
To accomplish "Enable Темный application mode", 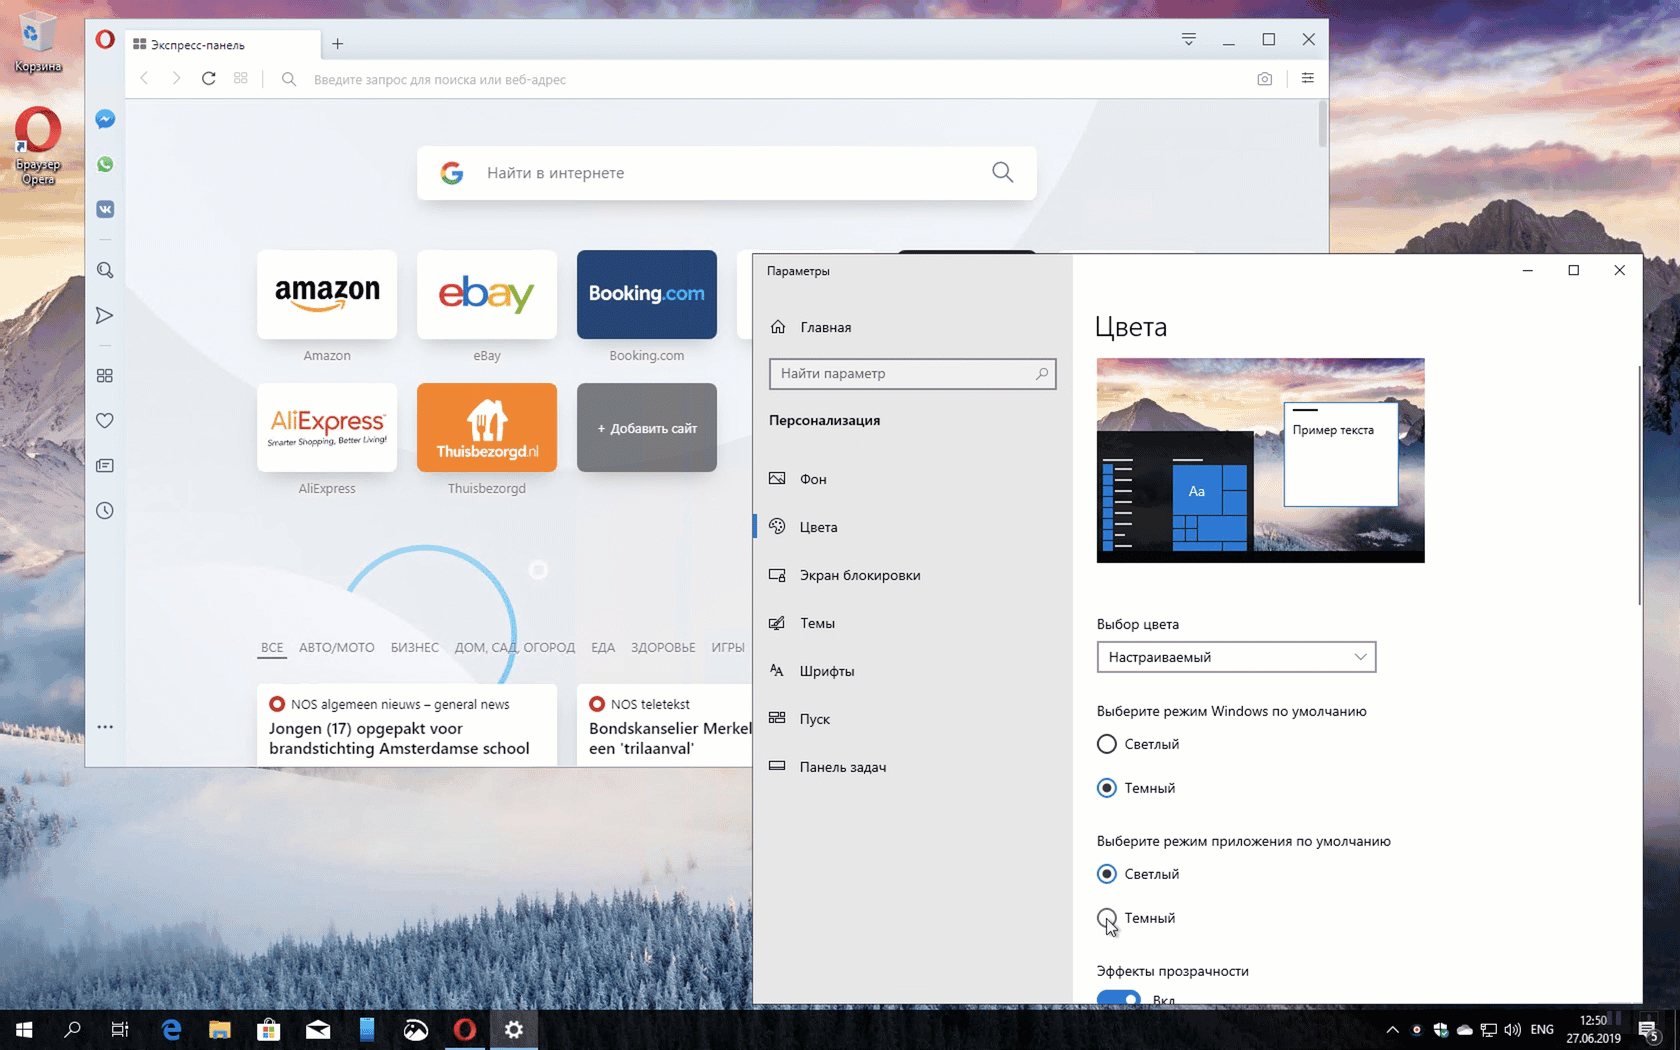I will 1106,917.
